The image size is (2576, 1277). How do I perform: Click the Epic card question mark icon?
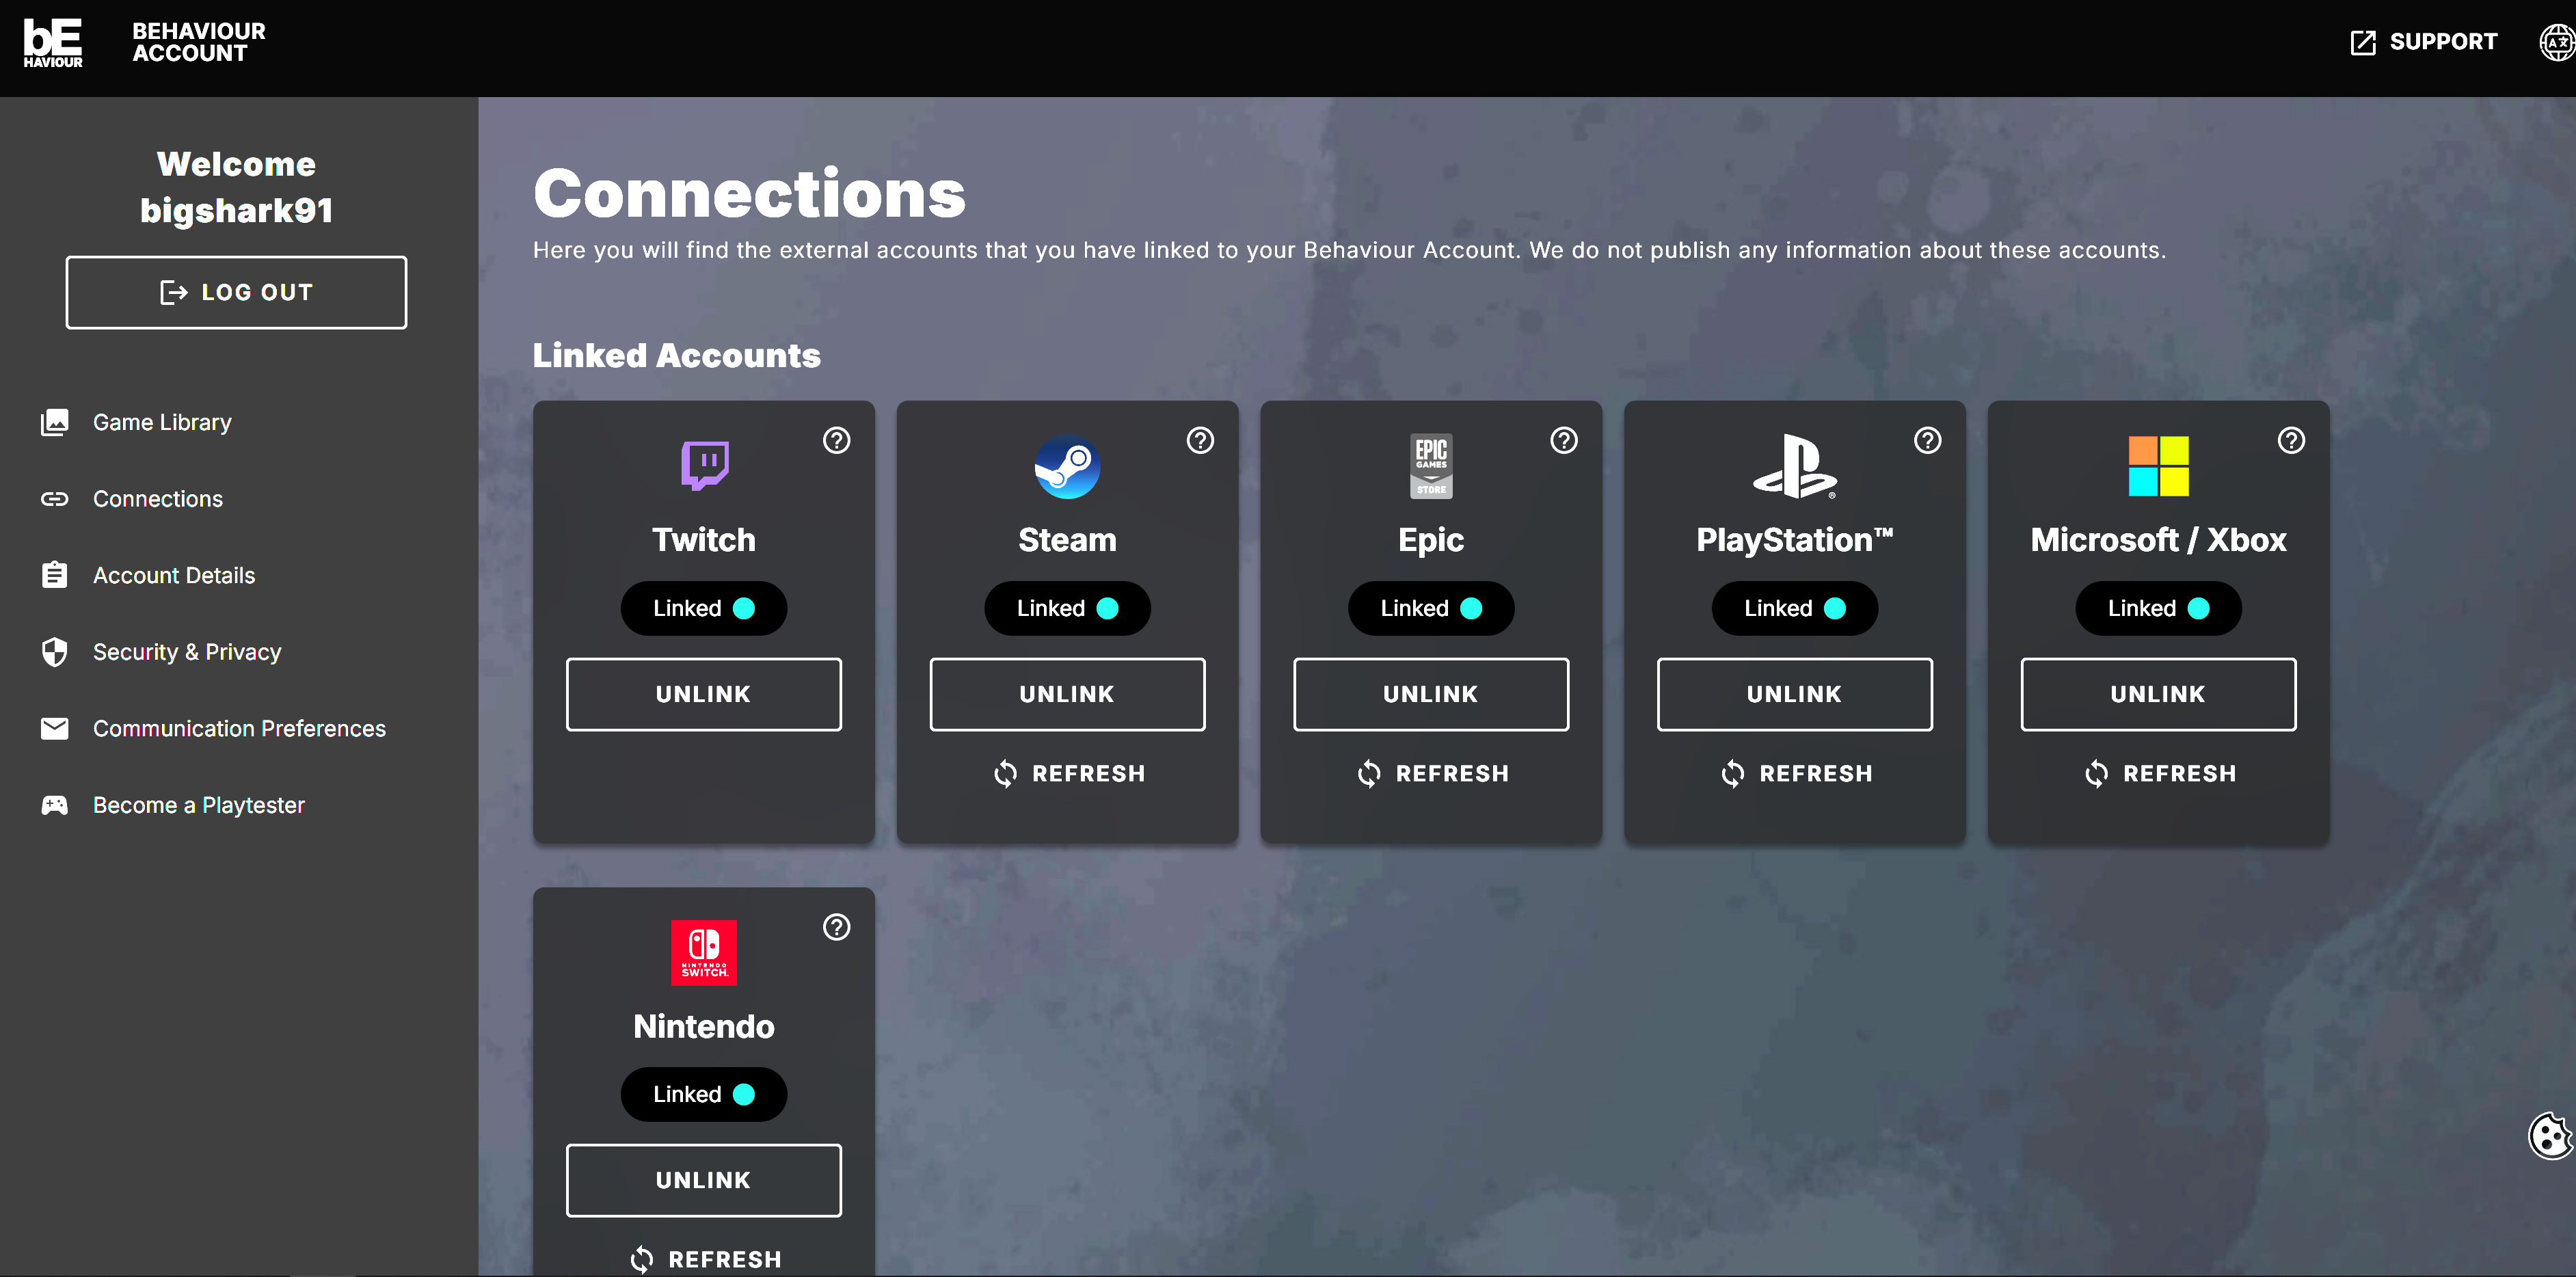[1564, 440]
